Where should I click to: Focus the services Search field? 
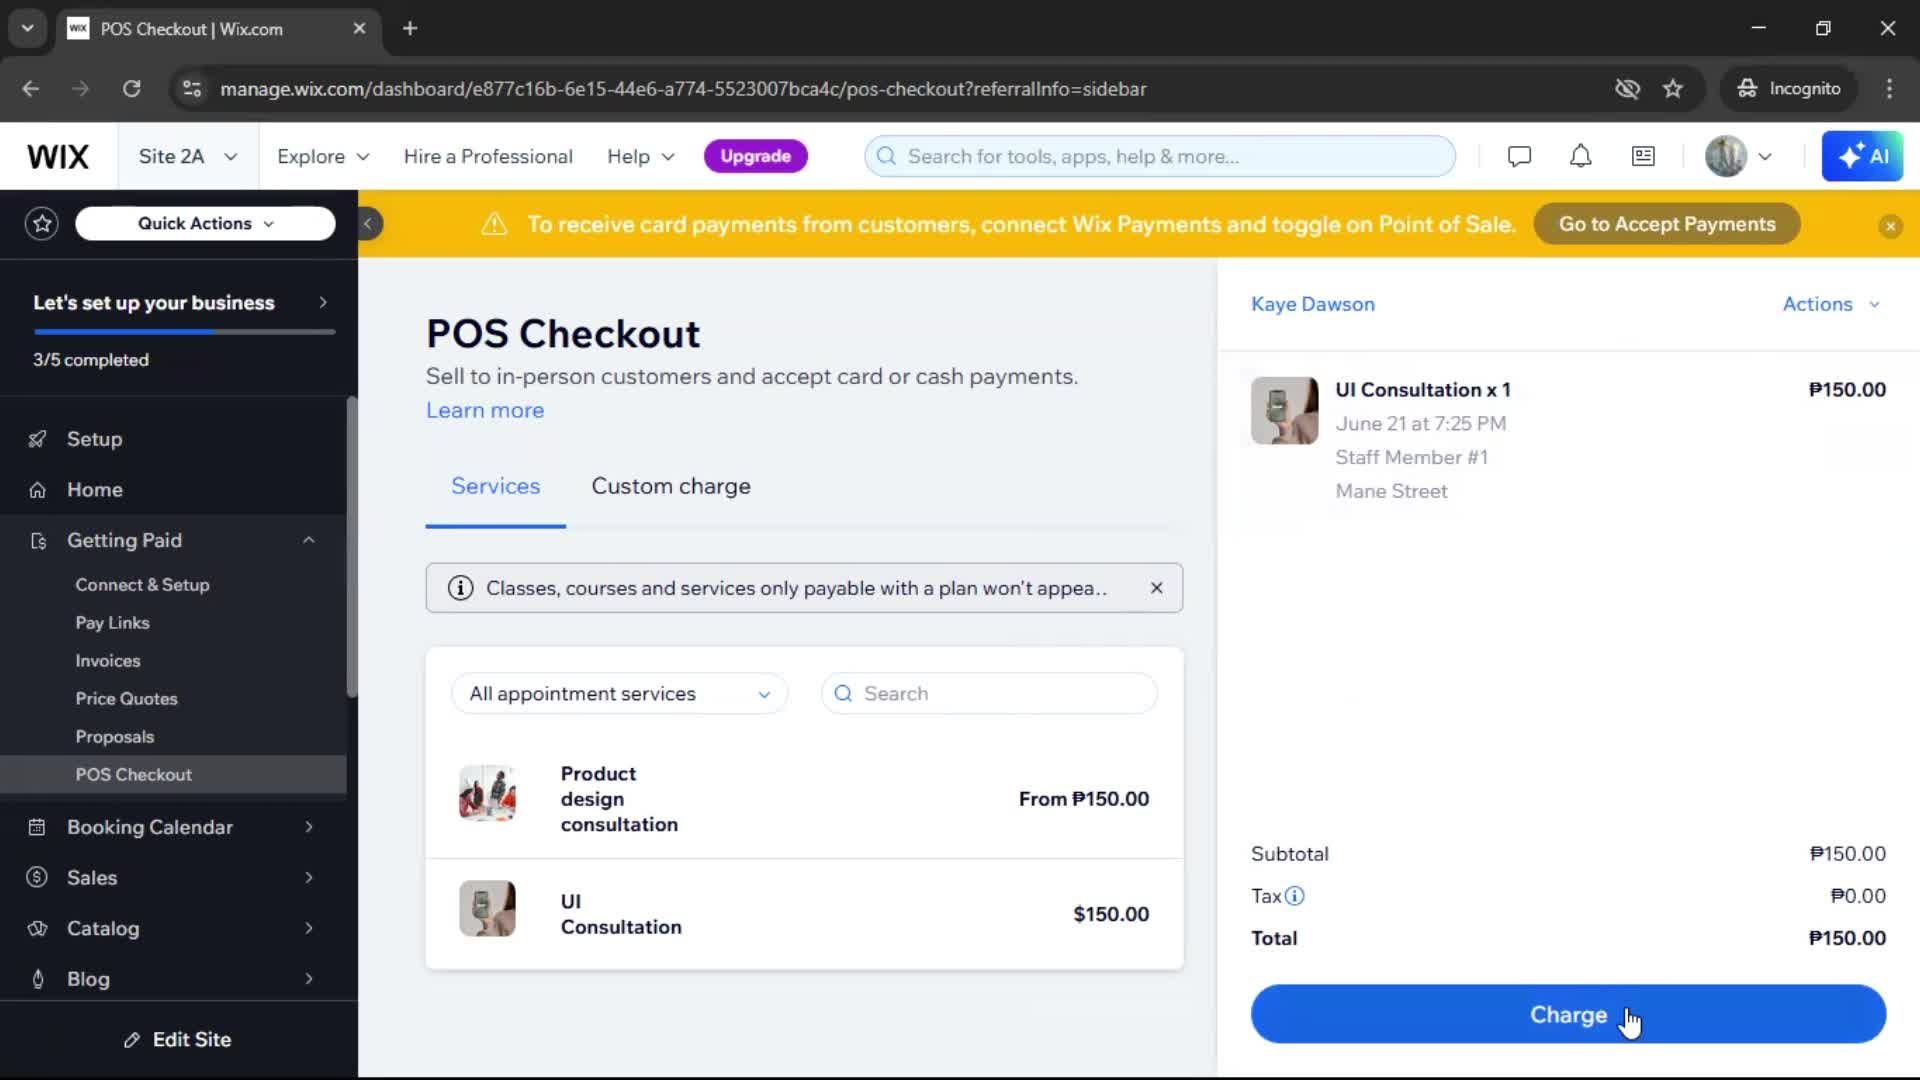tap(989, 694)
